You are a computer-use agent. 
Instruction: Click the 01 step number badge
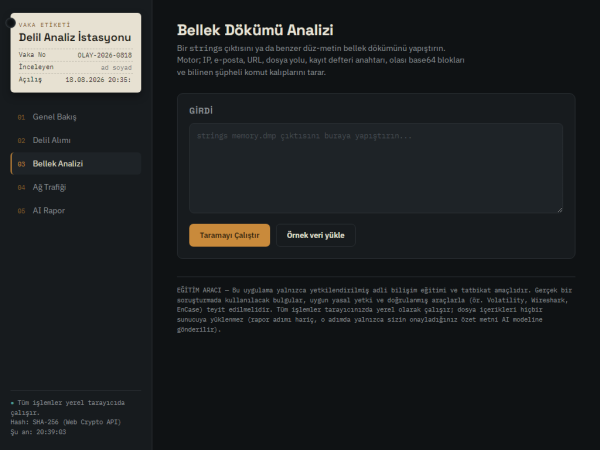21,117
